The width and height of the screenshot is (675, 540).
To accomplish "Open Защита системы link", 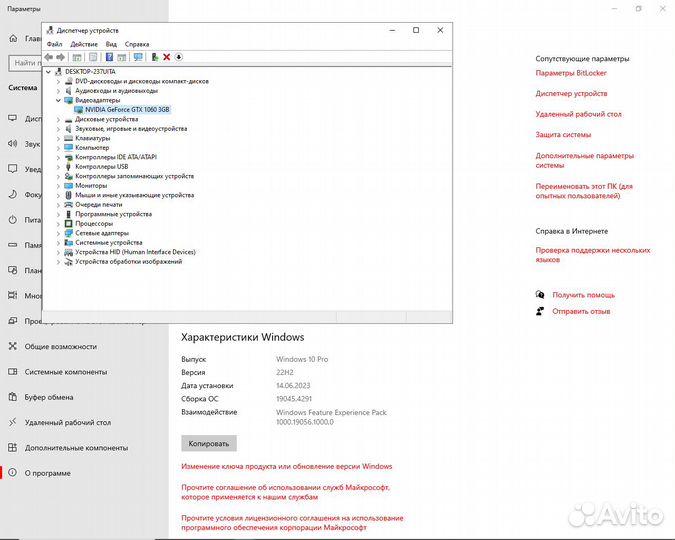I will pos(563,134).
